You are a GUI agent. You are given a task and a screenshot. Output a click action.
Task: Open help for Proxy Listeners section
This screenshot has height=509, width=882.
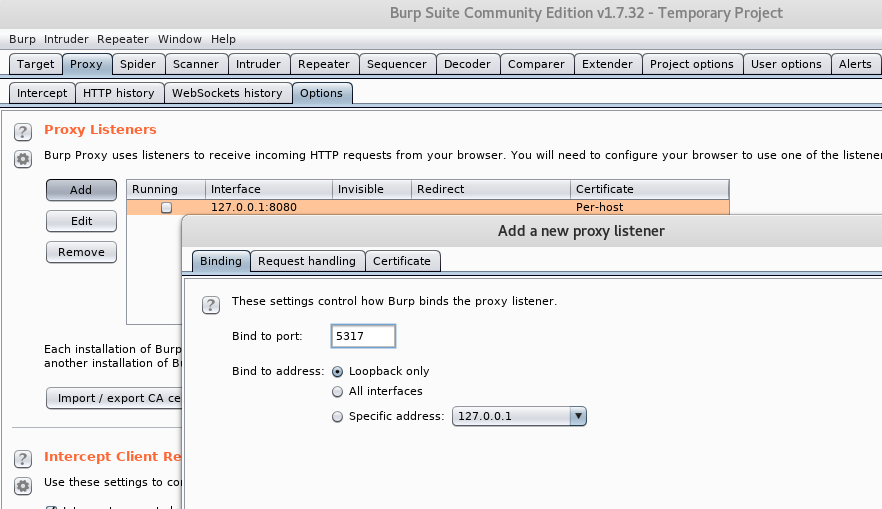(22, 132)
